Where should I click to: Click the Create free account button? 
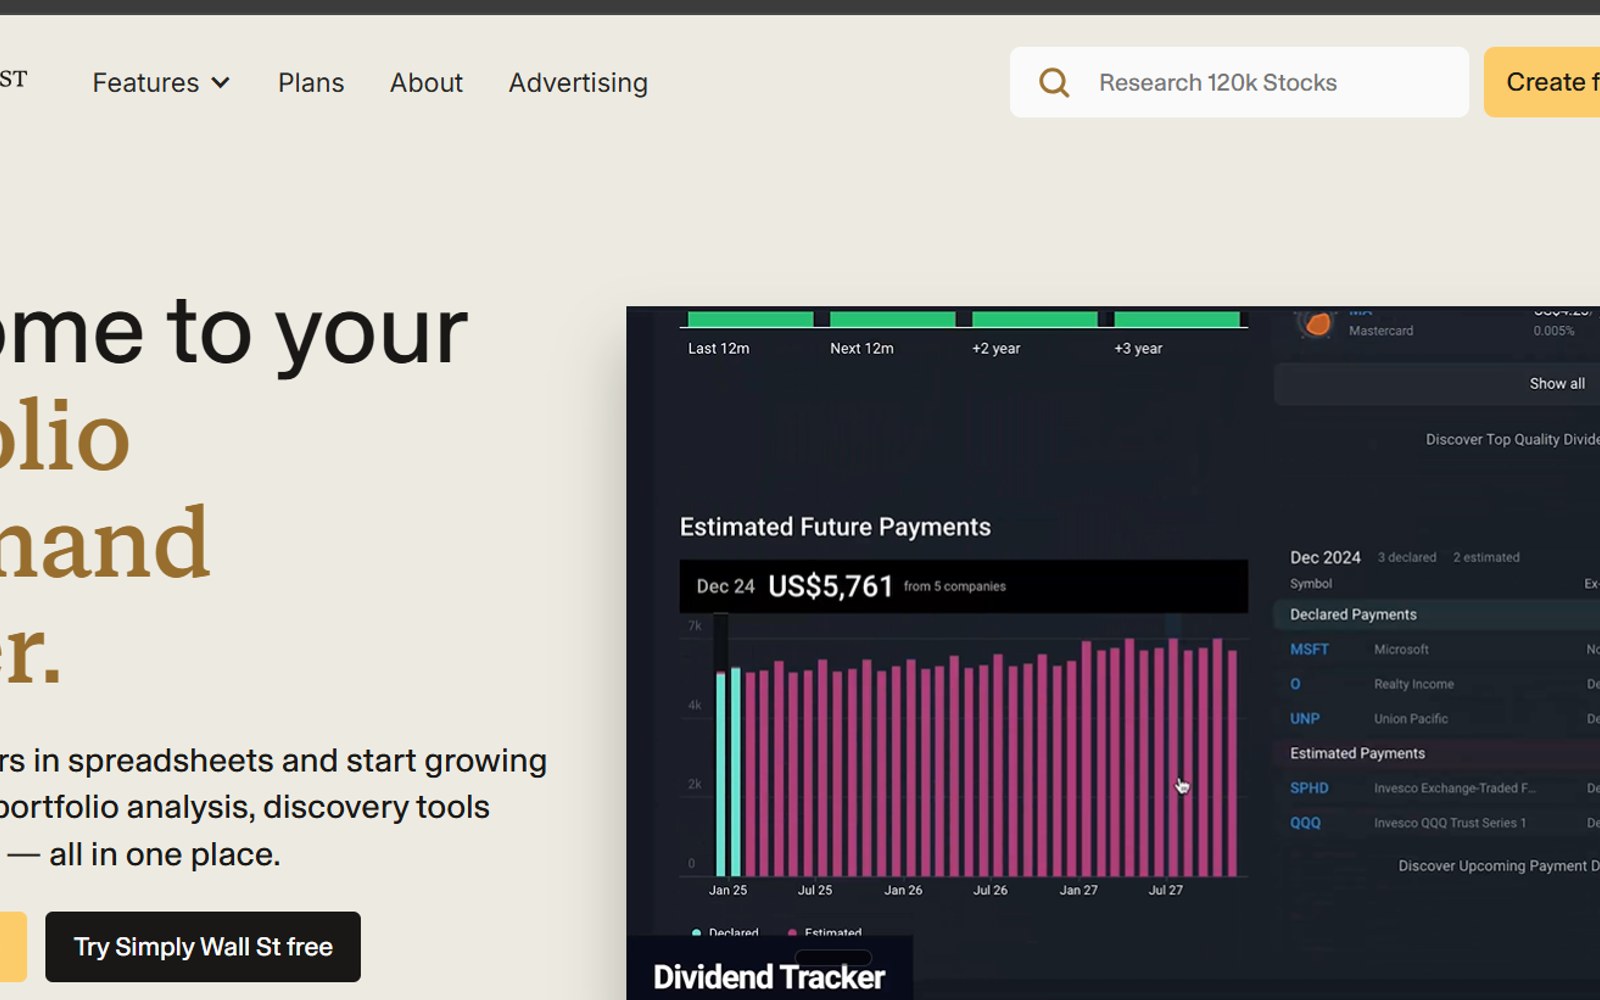[x=1542, y=82]
